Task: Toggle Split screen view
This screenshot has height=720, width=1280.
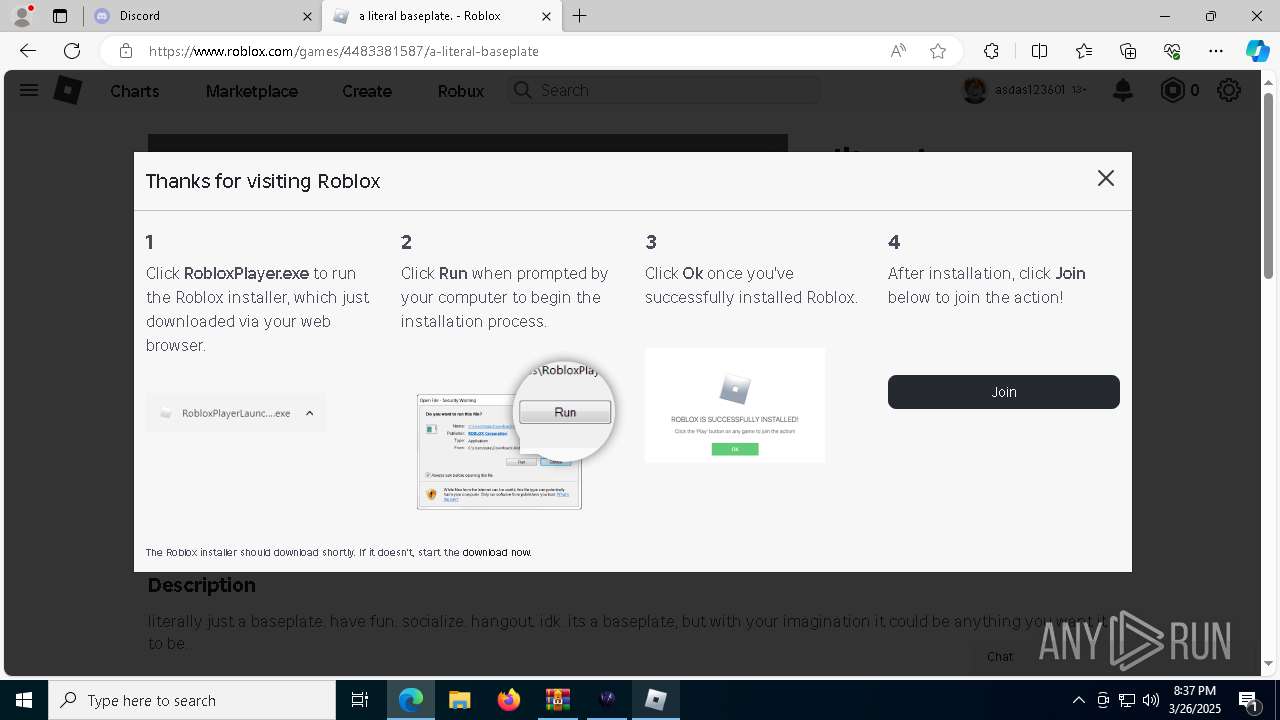Action: tap(1039, 51)
